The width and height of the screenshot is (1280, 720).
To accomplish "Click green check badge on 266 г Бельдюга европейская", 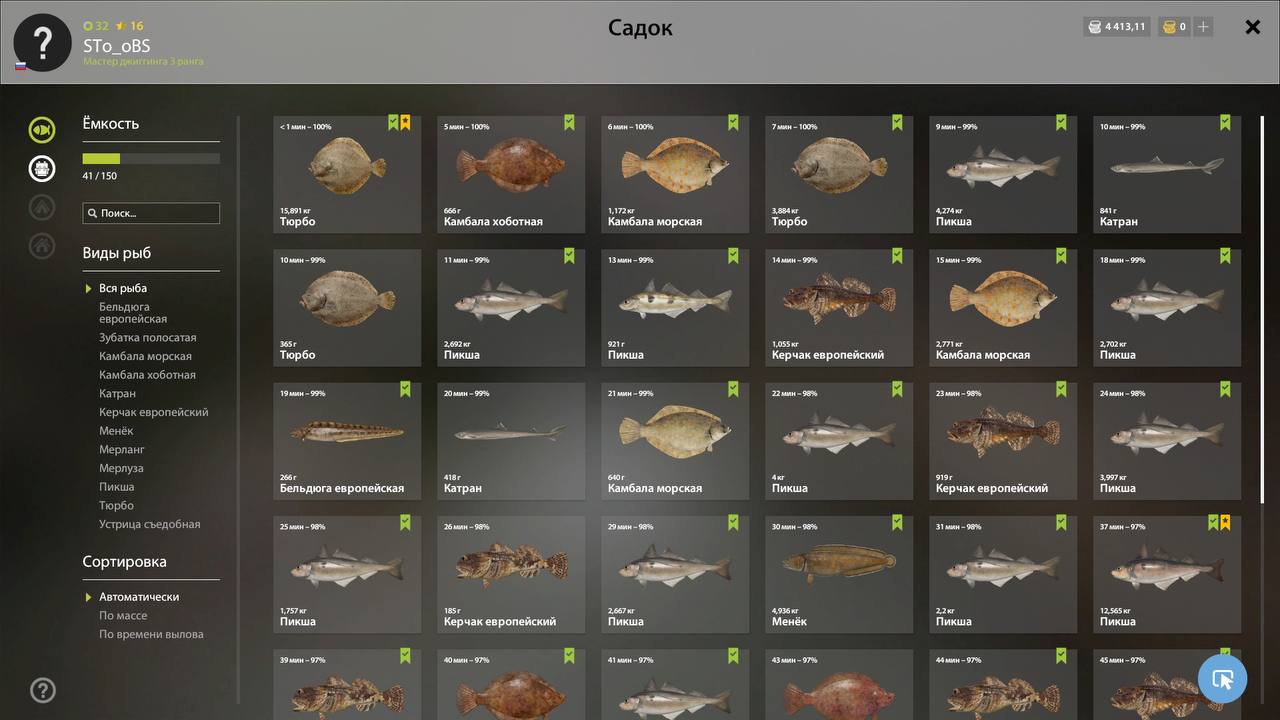I will point(405,389).
